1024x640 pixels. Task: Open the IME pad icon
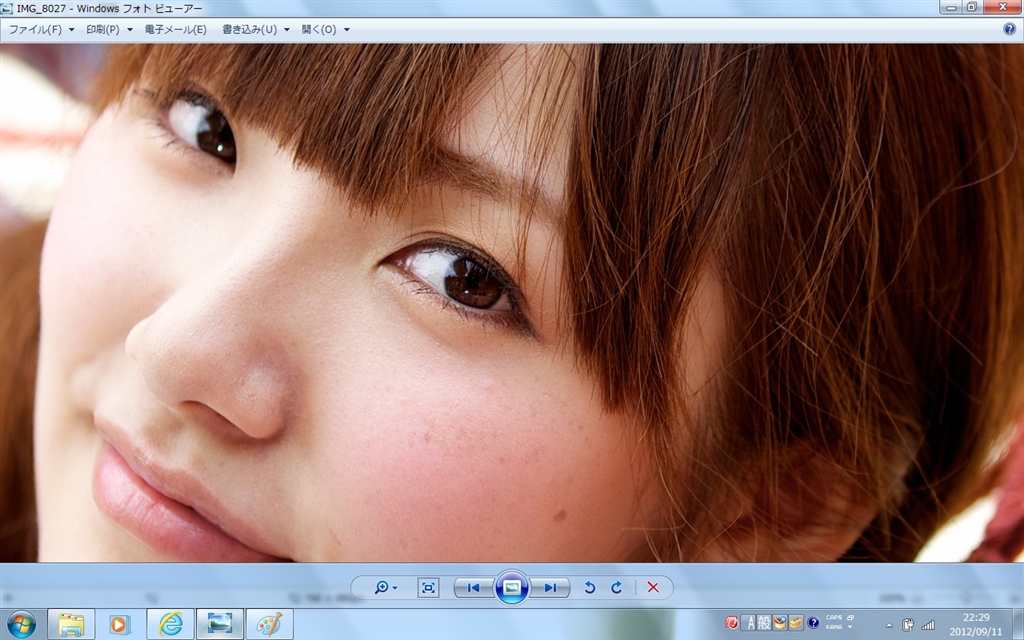(780, 623)
